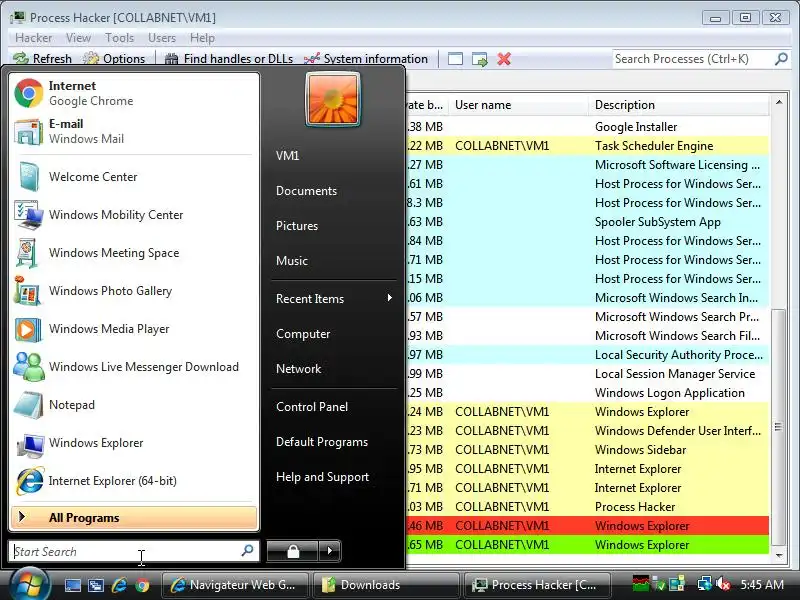Open Process Hacker Options
Image resolution: width=800 pixels, height=600 pixels.
(x=114, y=59)
